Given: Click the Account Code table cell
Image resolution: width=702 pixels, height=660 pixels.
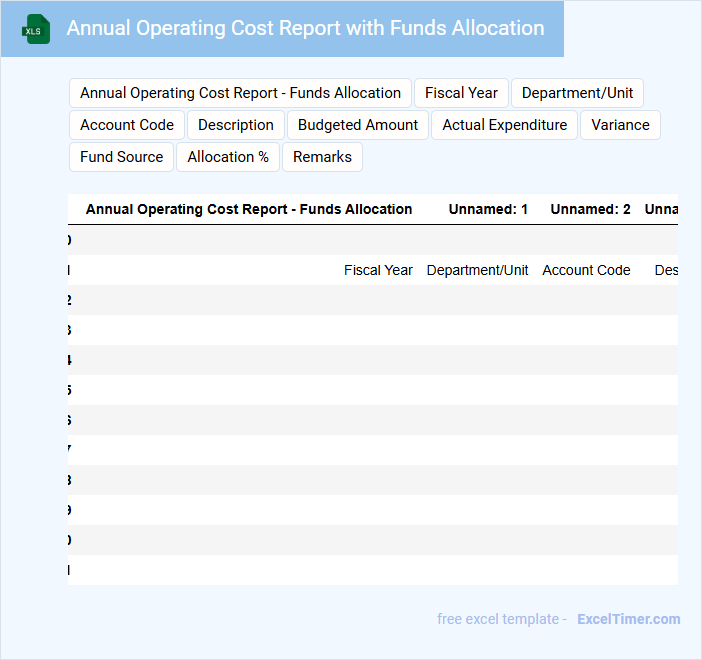Looking at the screenshot, I should pos(586,270).
